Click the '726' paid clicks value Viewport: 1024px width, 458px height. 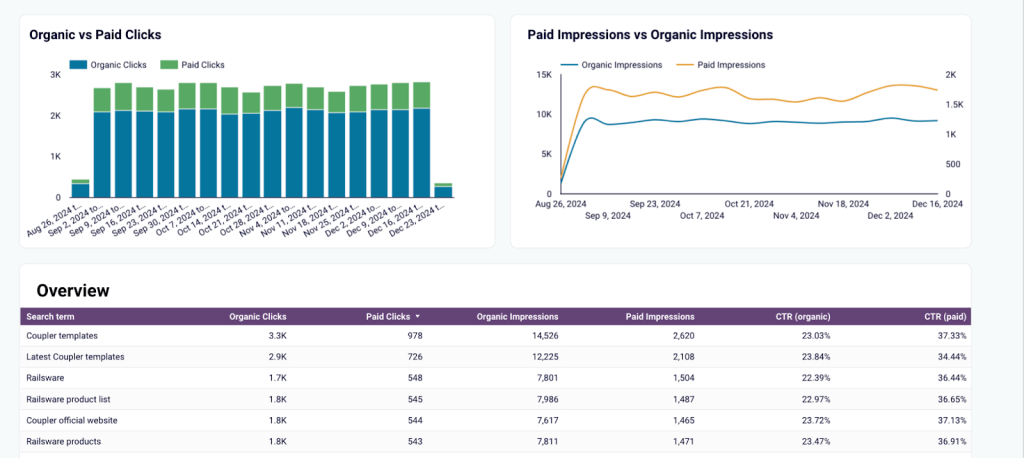415,357
